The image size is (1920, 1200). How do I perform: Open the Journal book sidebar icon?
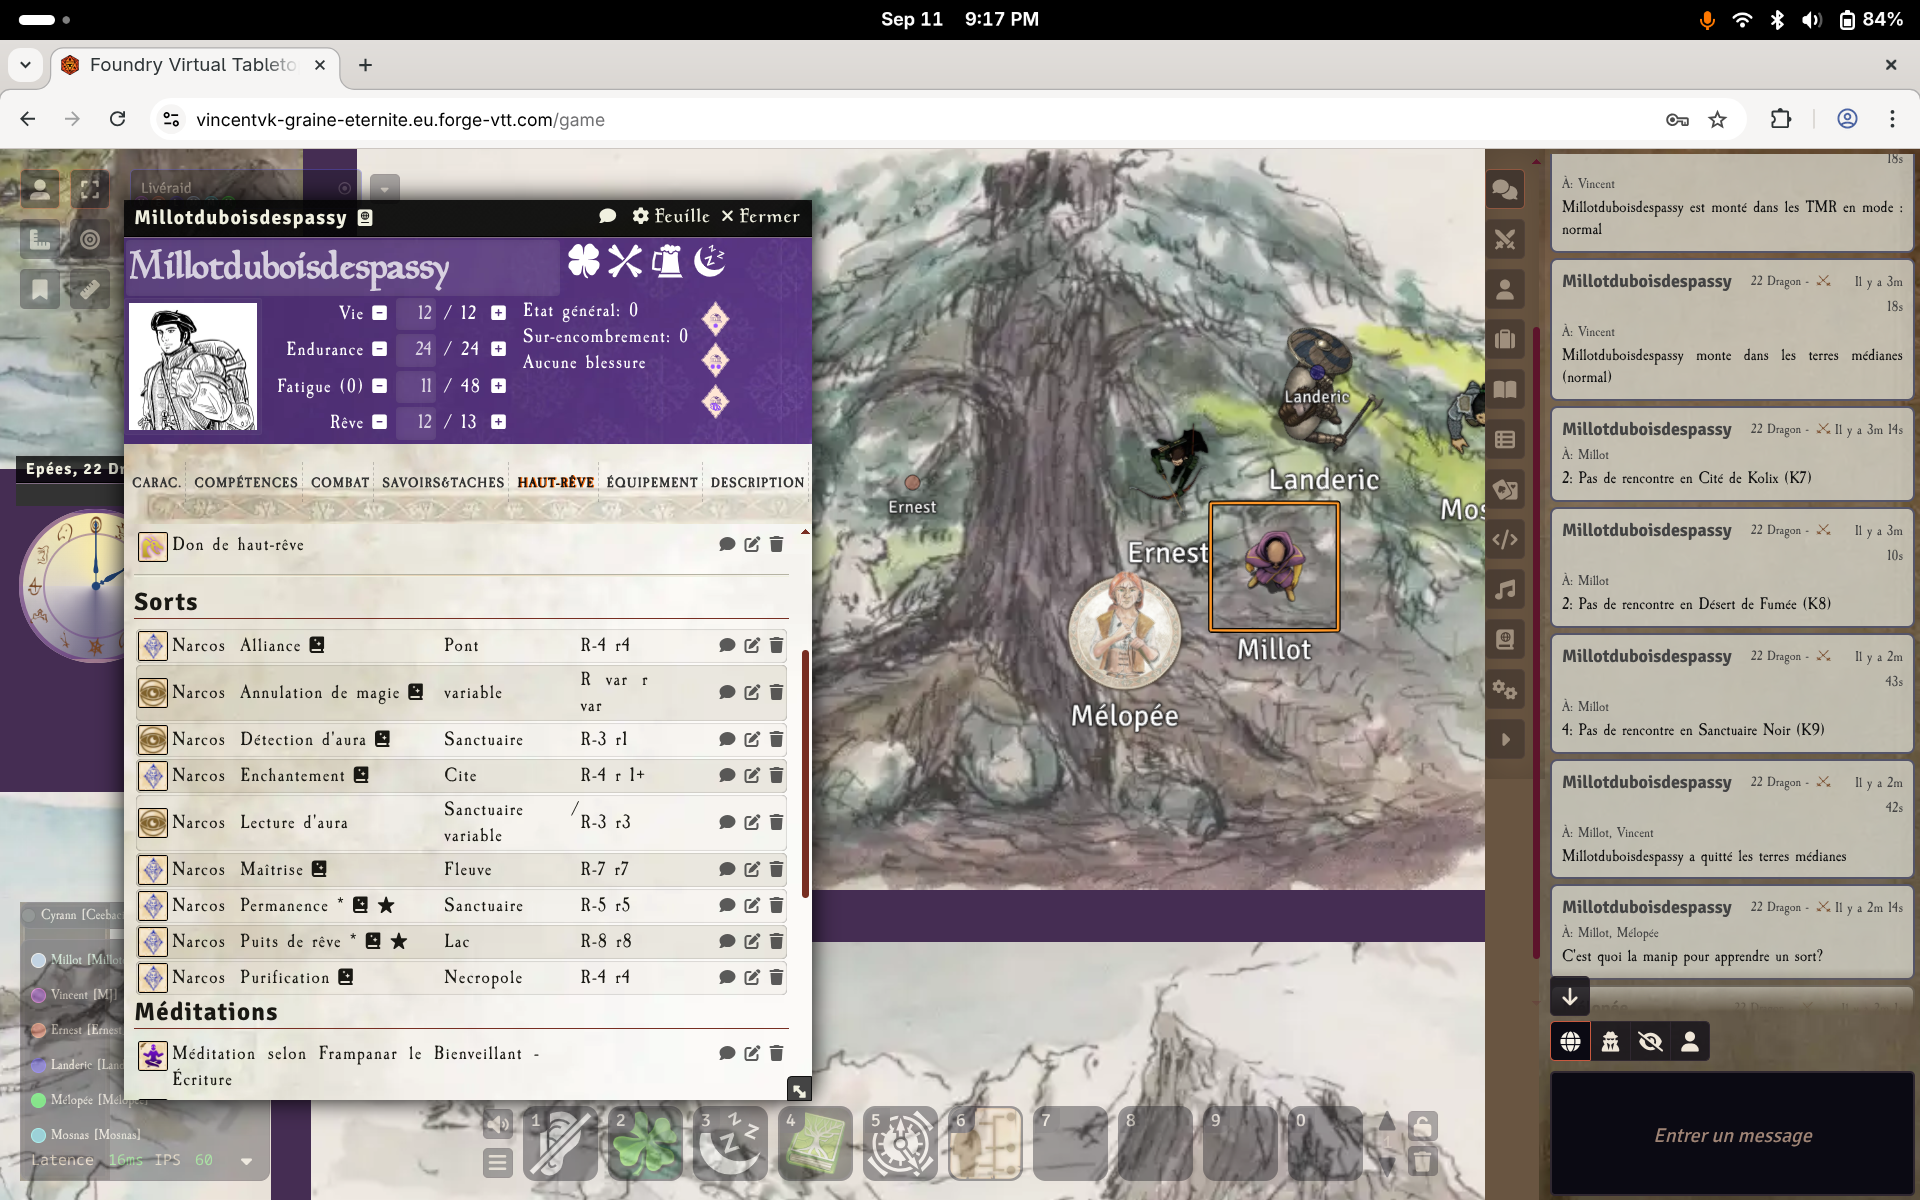1505,390
